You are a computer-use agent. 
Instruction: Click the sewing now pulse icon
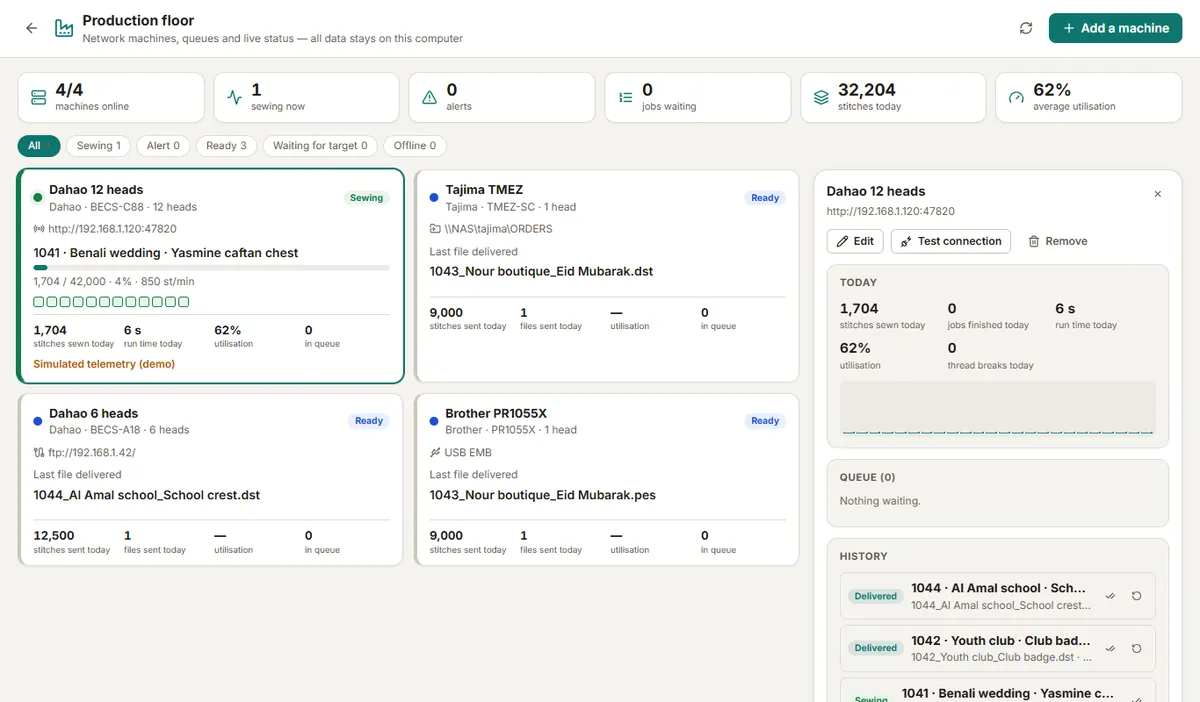[x=235, y=97]
